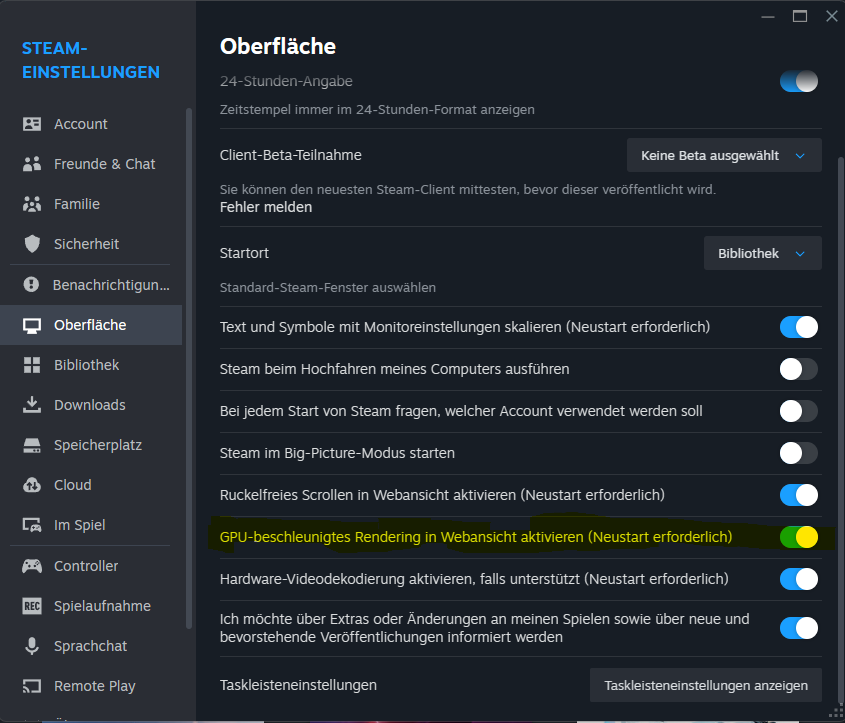Open the Freunde & Chat settings

91,164
